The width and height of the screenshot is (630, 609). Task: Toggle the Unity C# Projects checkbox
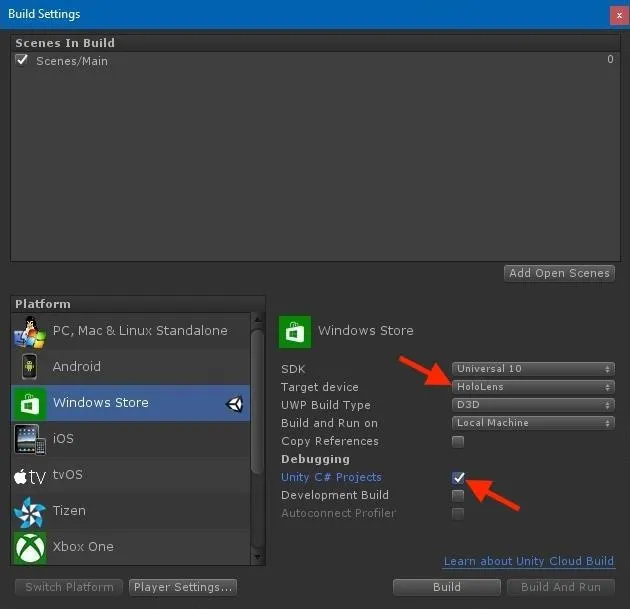click(x=458, y=477)
